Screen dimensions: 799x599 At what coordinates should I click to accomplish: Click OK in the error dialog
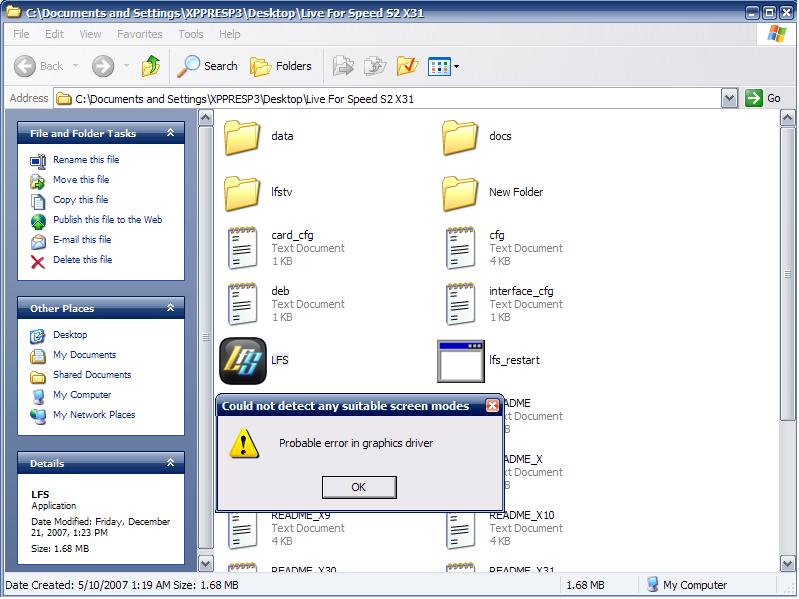(359, 487)
